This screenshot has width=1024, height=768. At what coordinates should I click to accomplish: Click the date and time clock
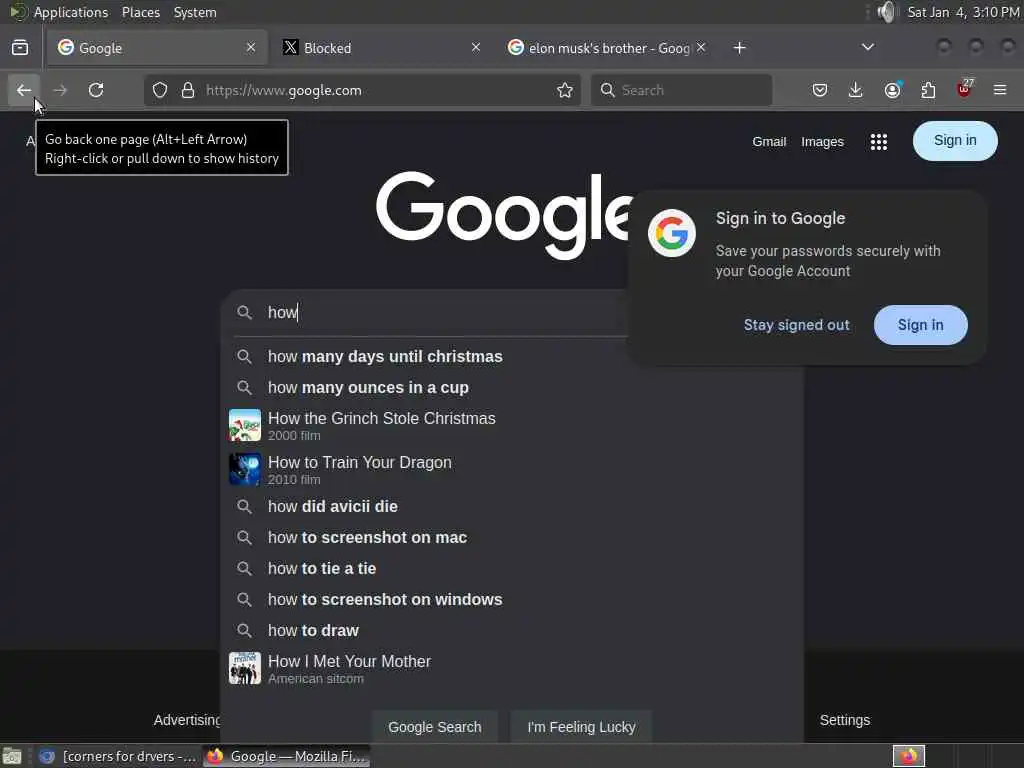click(x=963, y=12)
